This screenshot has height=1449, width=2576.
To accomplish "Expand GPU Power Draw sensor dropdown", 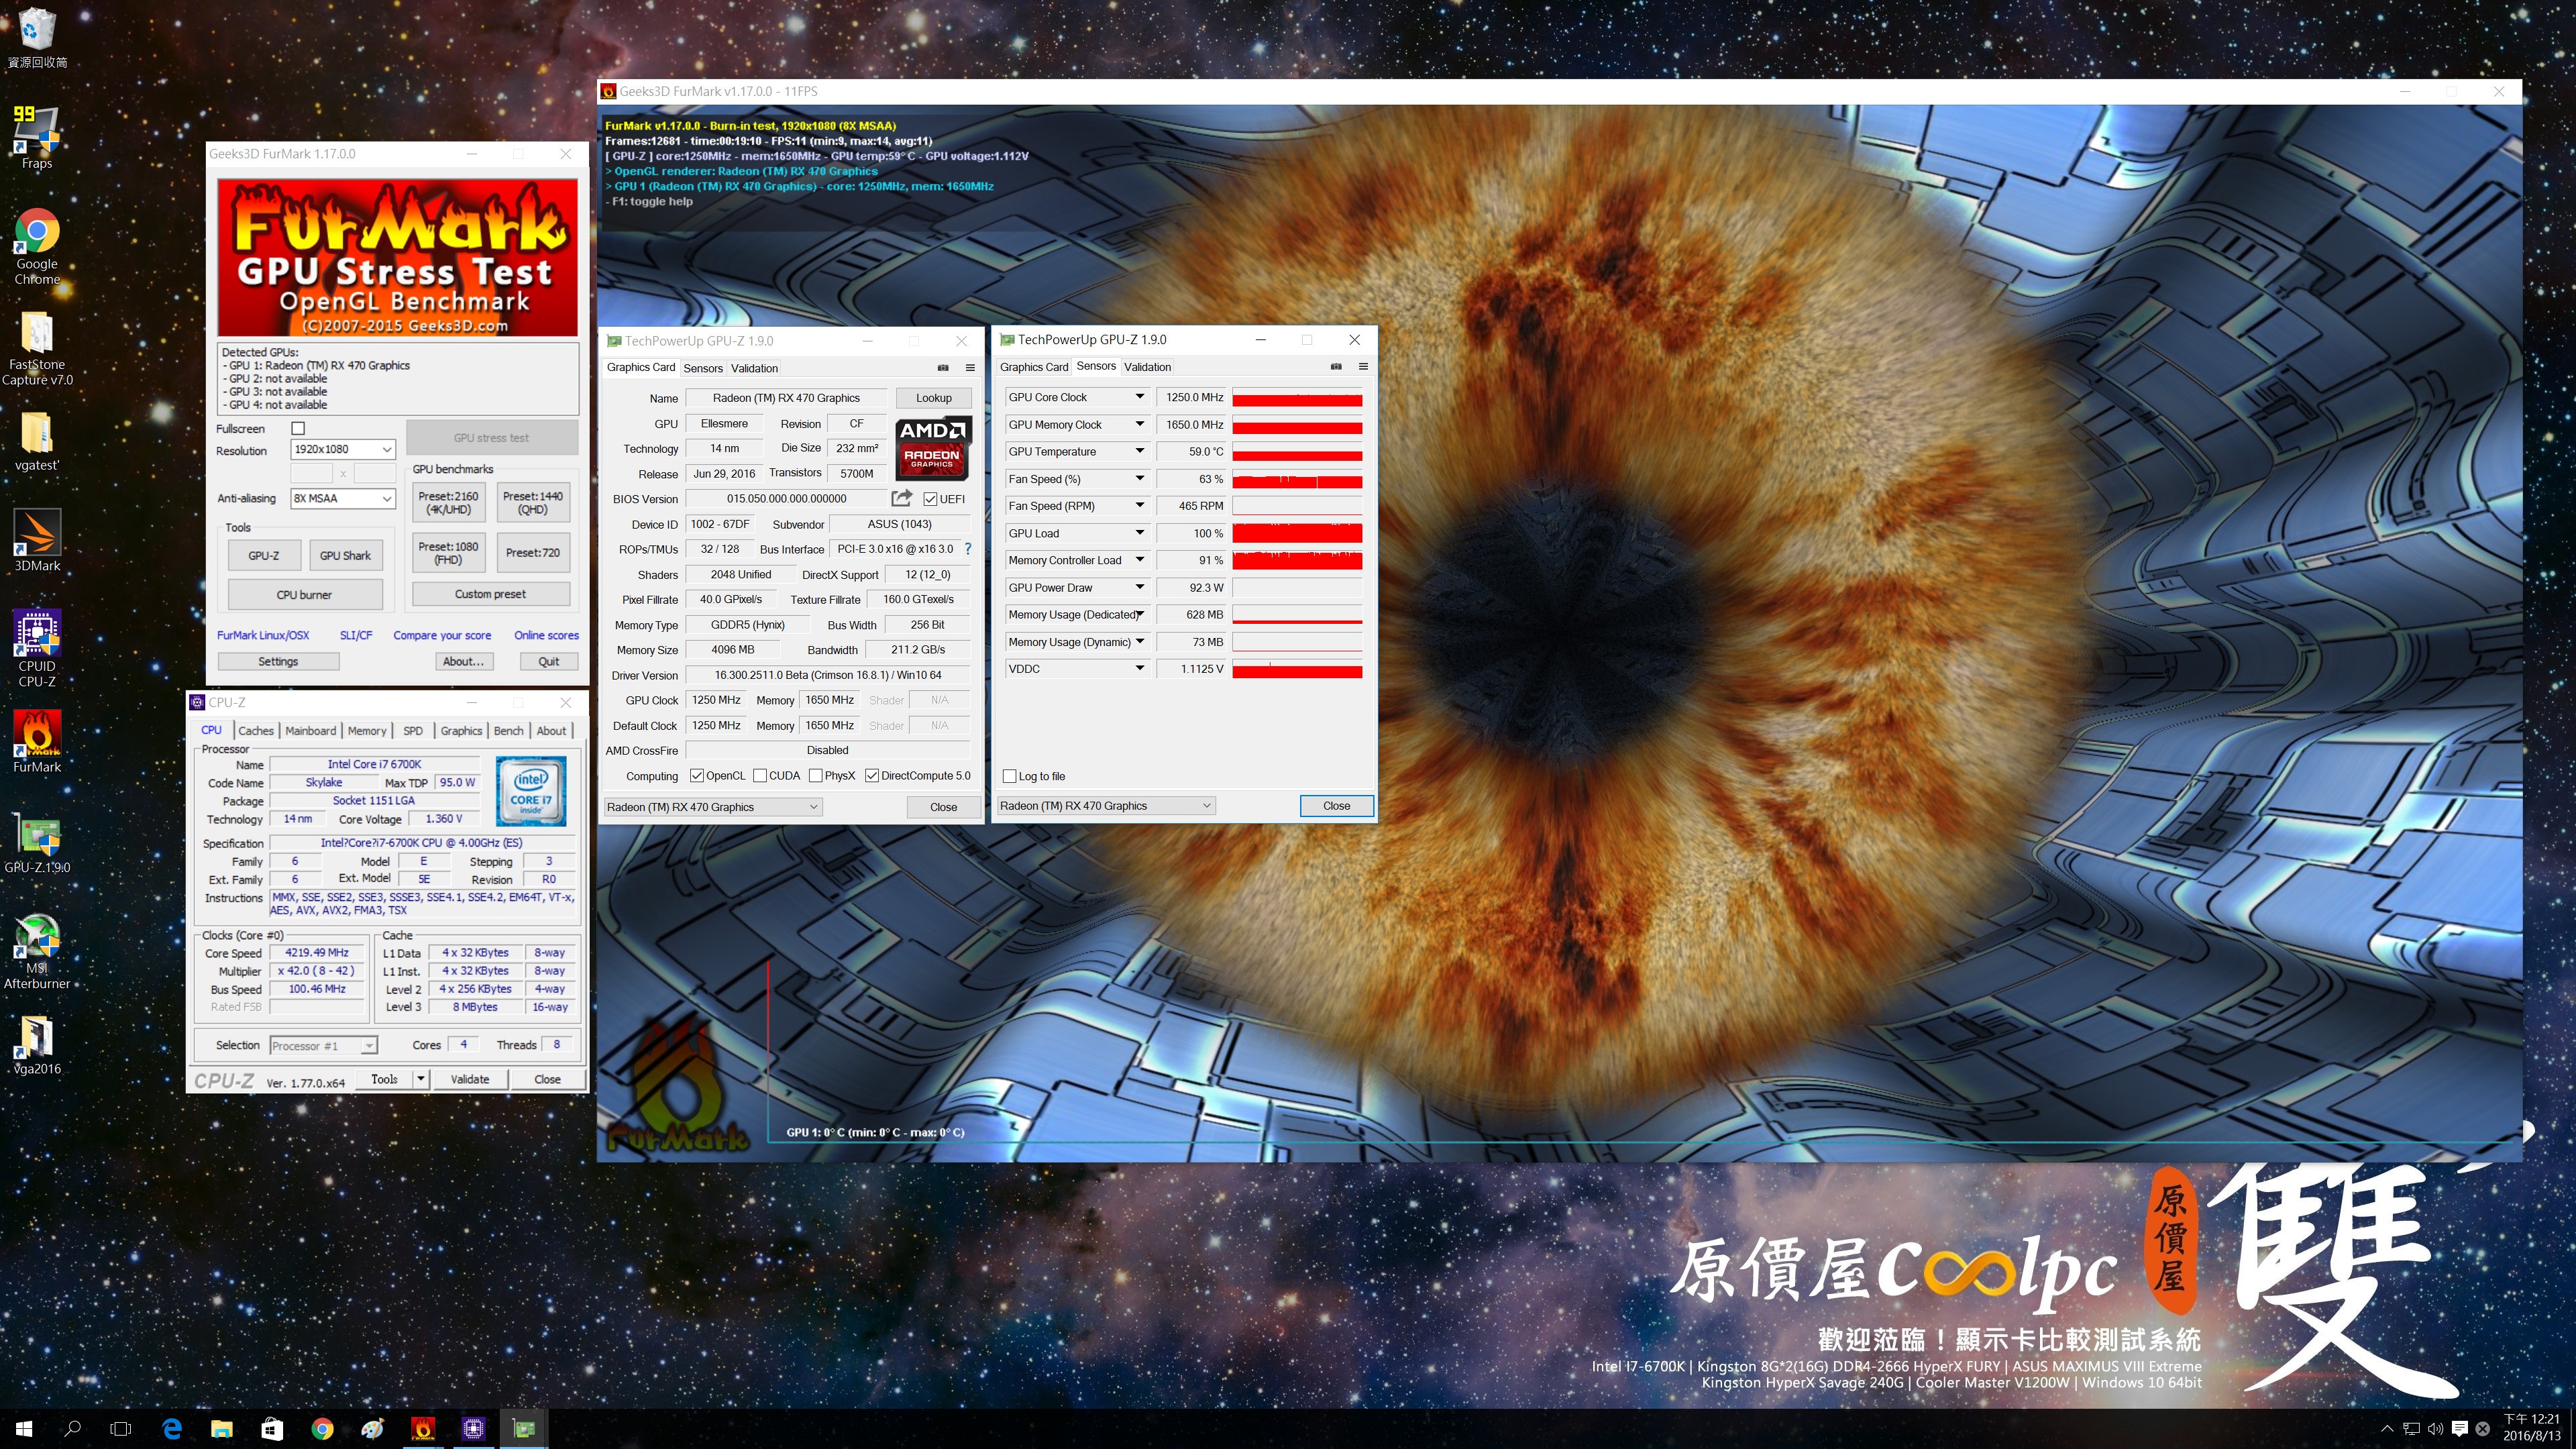I will point(1139,587).
